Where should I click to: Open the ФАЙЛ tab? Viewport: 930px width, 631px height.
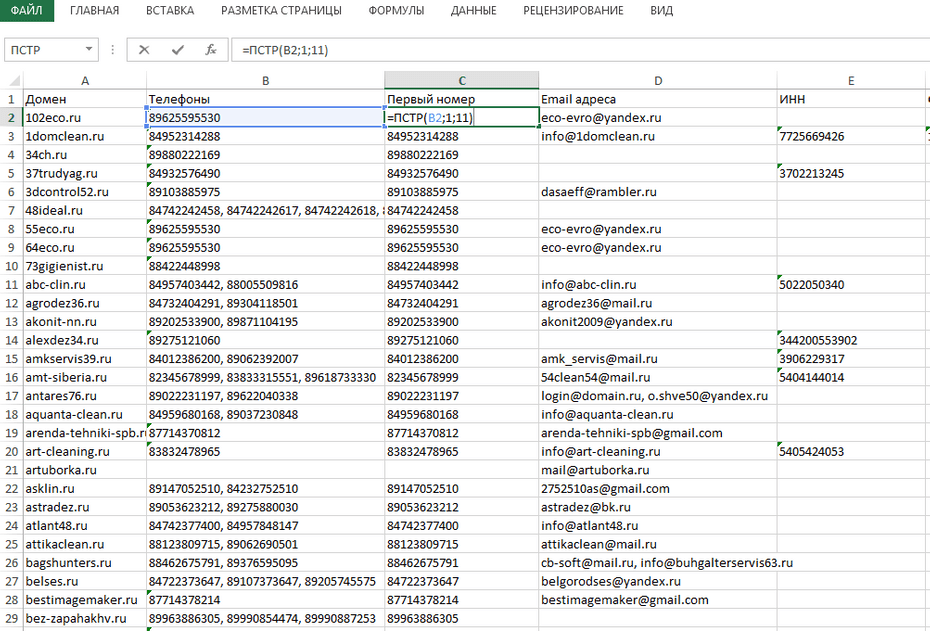[x=27, y=11]
